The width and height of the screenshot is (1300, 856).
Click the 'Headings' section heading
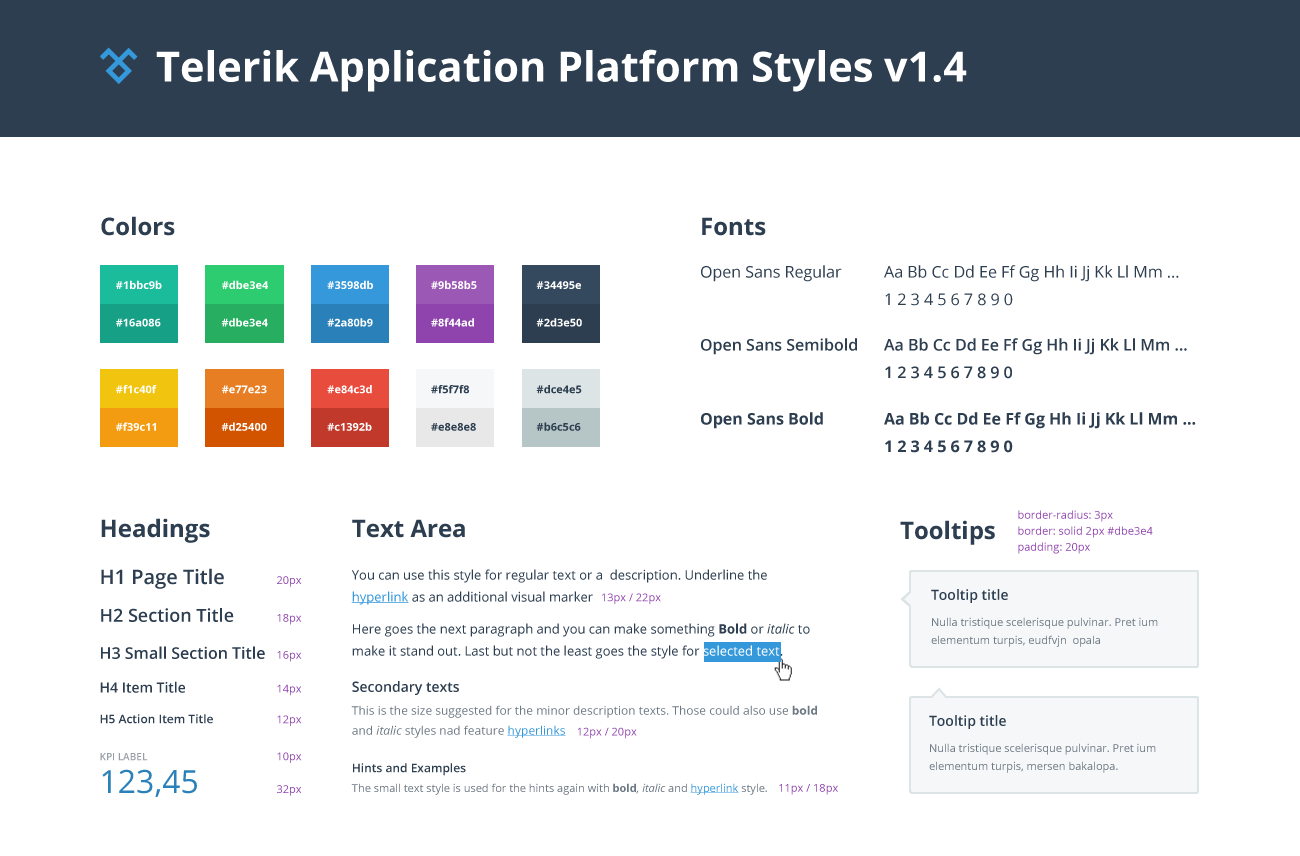click(x=155, y=529)
